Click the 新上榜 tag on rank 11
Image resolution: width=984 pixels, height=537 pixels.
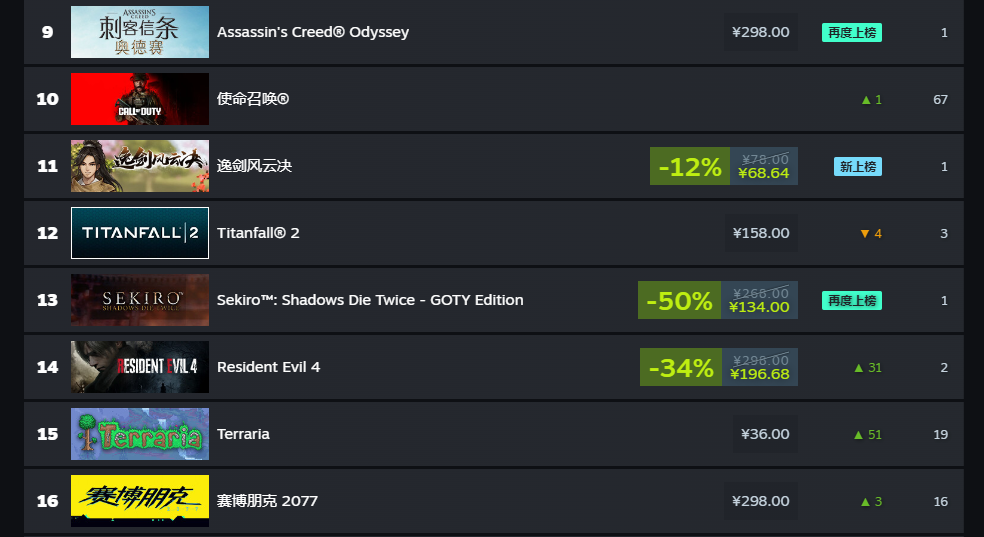coord(858,166)
